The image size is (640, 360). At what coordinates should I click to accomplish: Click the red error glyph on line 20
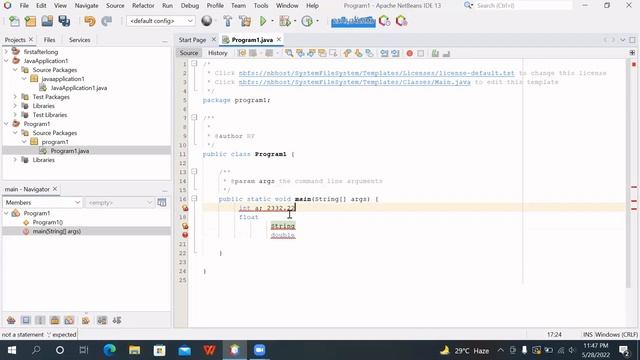point(185,235)
